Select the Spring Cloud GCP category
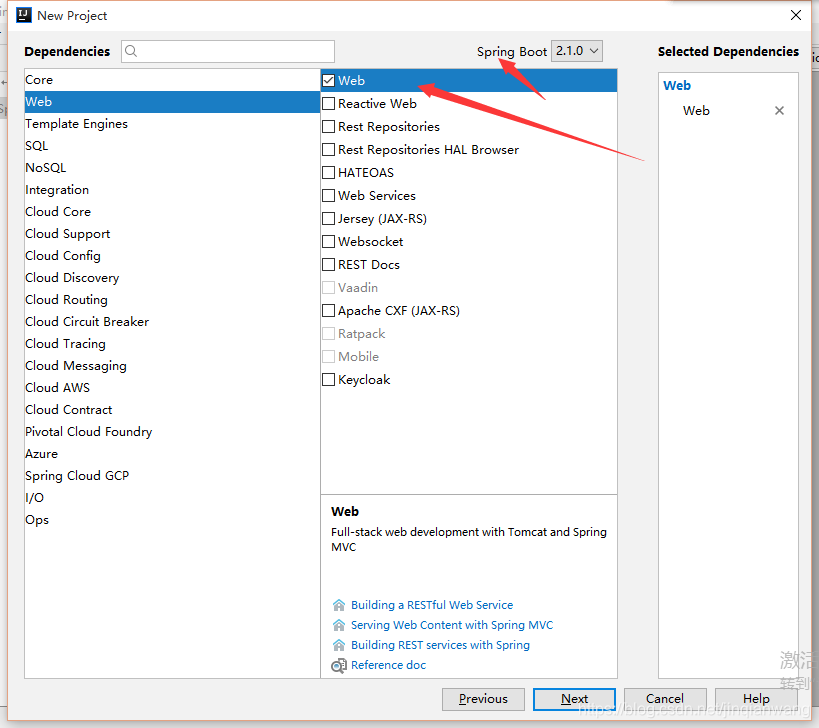Viewport: 819px width, 728px height. tap(172, 476)
